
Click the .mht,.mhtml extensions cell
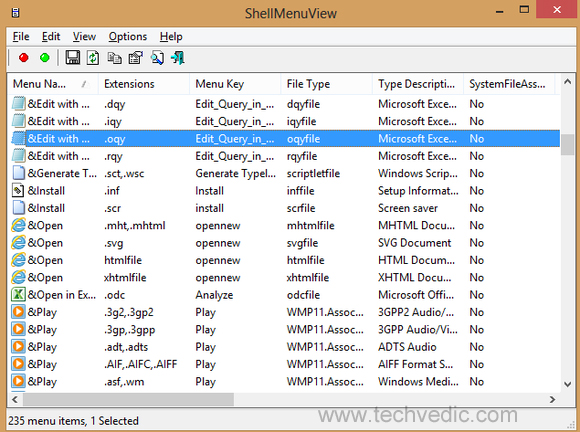coord(135,226)
